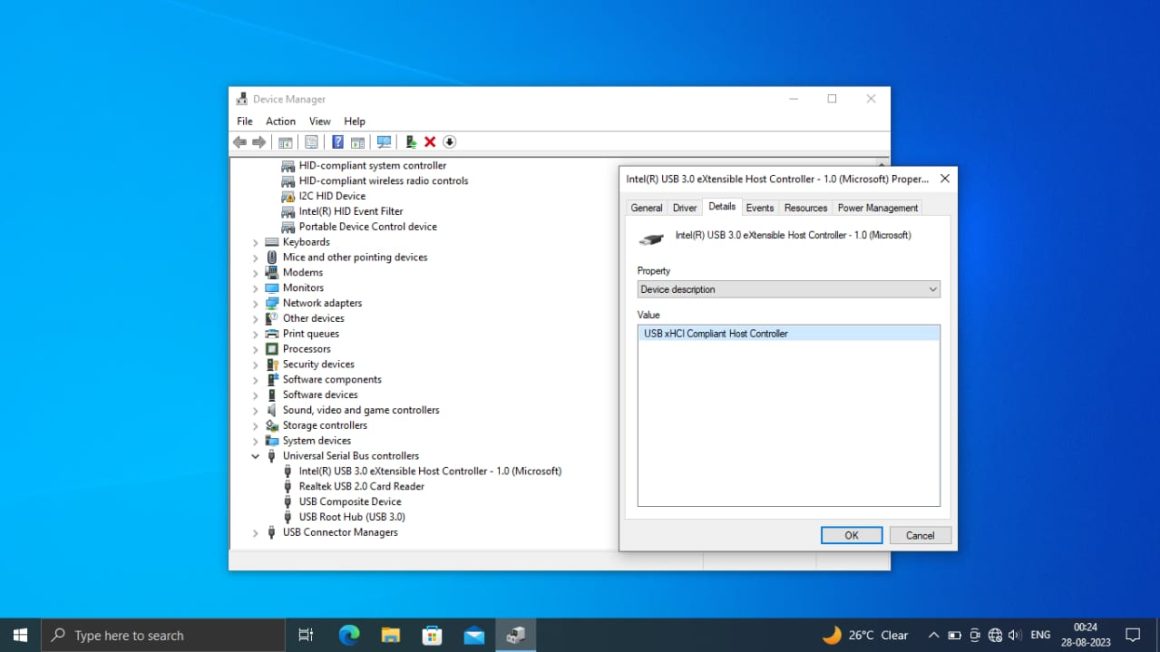Screen dimensions: 1160x652
Task: Collapse Universal Serial Bus controllers
Action: coord(255,457)
